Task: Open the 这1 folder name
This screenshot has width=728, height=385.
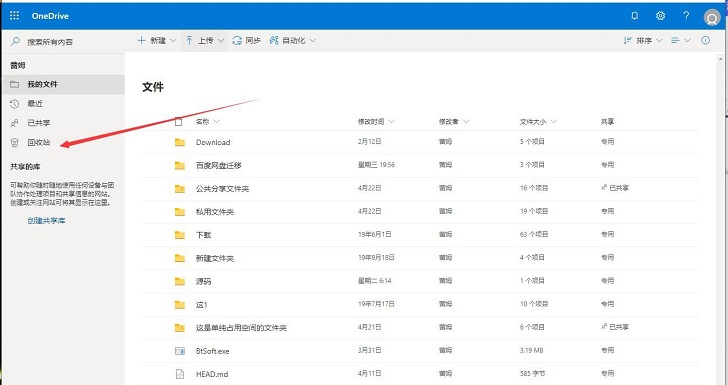Action: [x=202, y=305]
